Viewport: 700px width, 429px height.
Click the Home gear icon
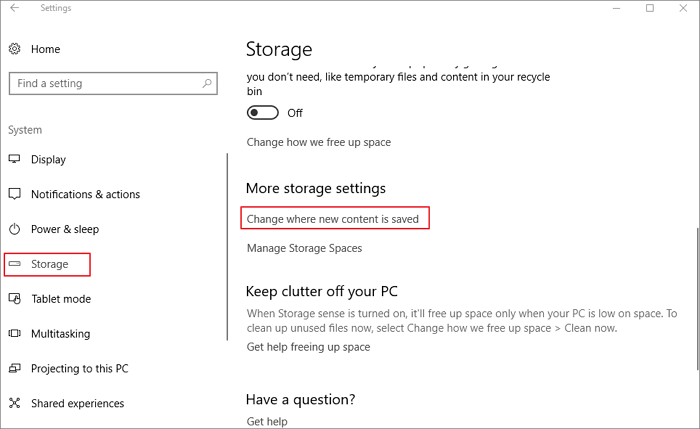click(15, 49)
